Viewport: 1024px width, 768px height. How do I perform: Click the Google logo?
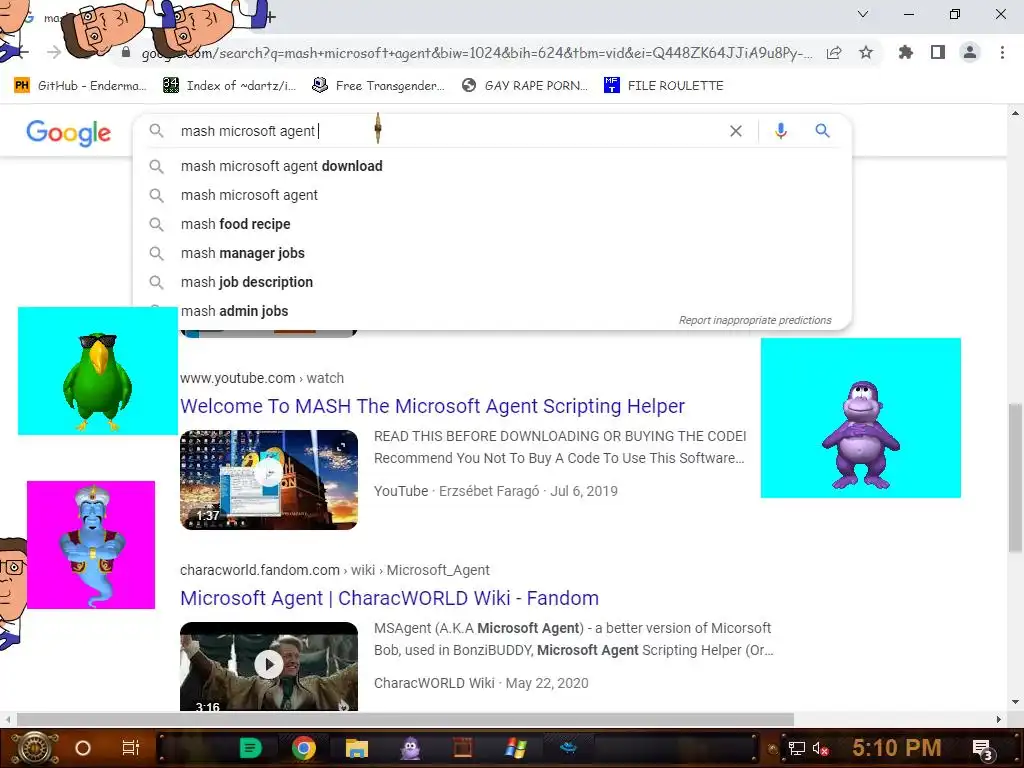[69, 133]
